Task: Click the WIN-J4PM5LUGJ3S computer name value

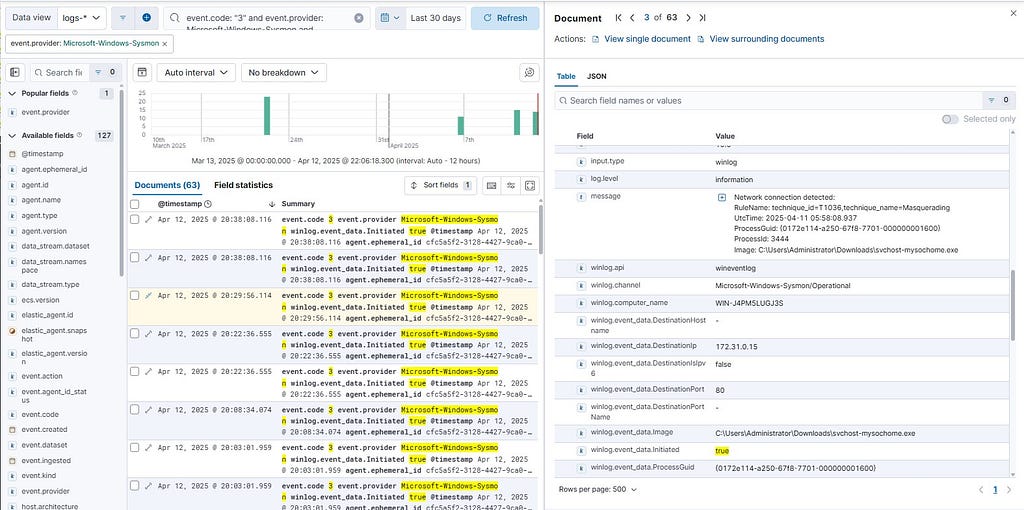Action: [x=749, y=303]
